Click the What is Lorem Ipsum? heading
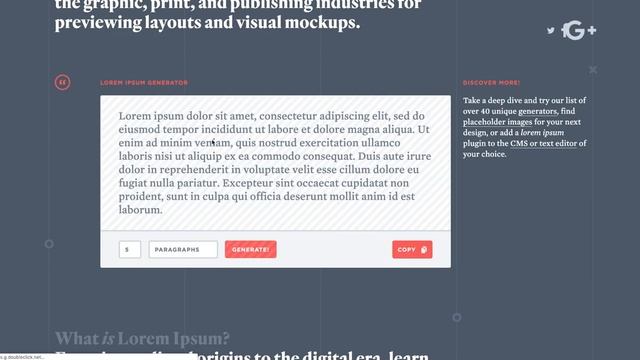 (142, 338)
